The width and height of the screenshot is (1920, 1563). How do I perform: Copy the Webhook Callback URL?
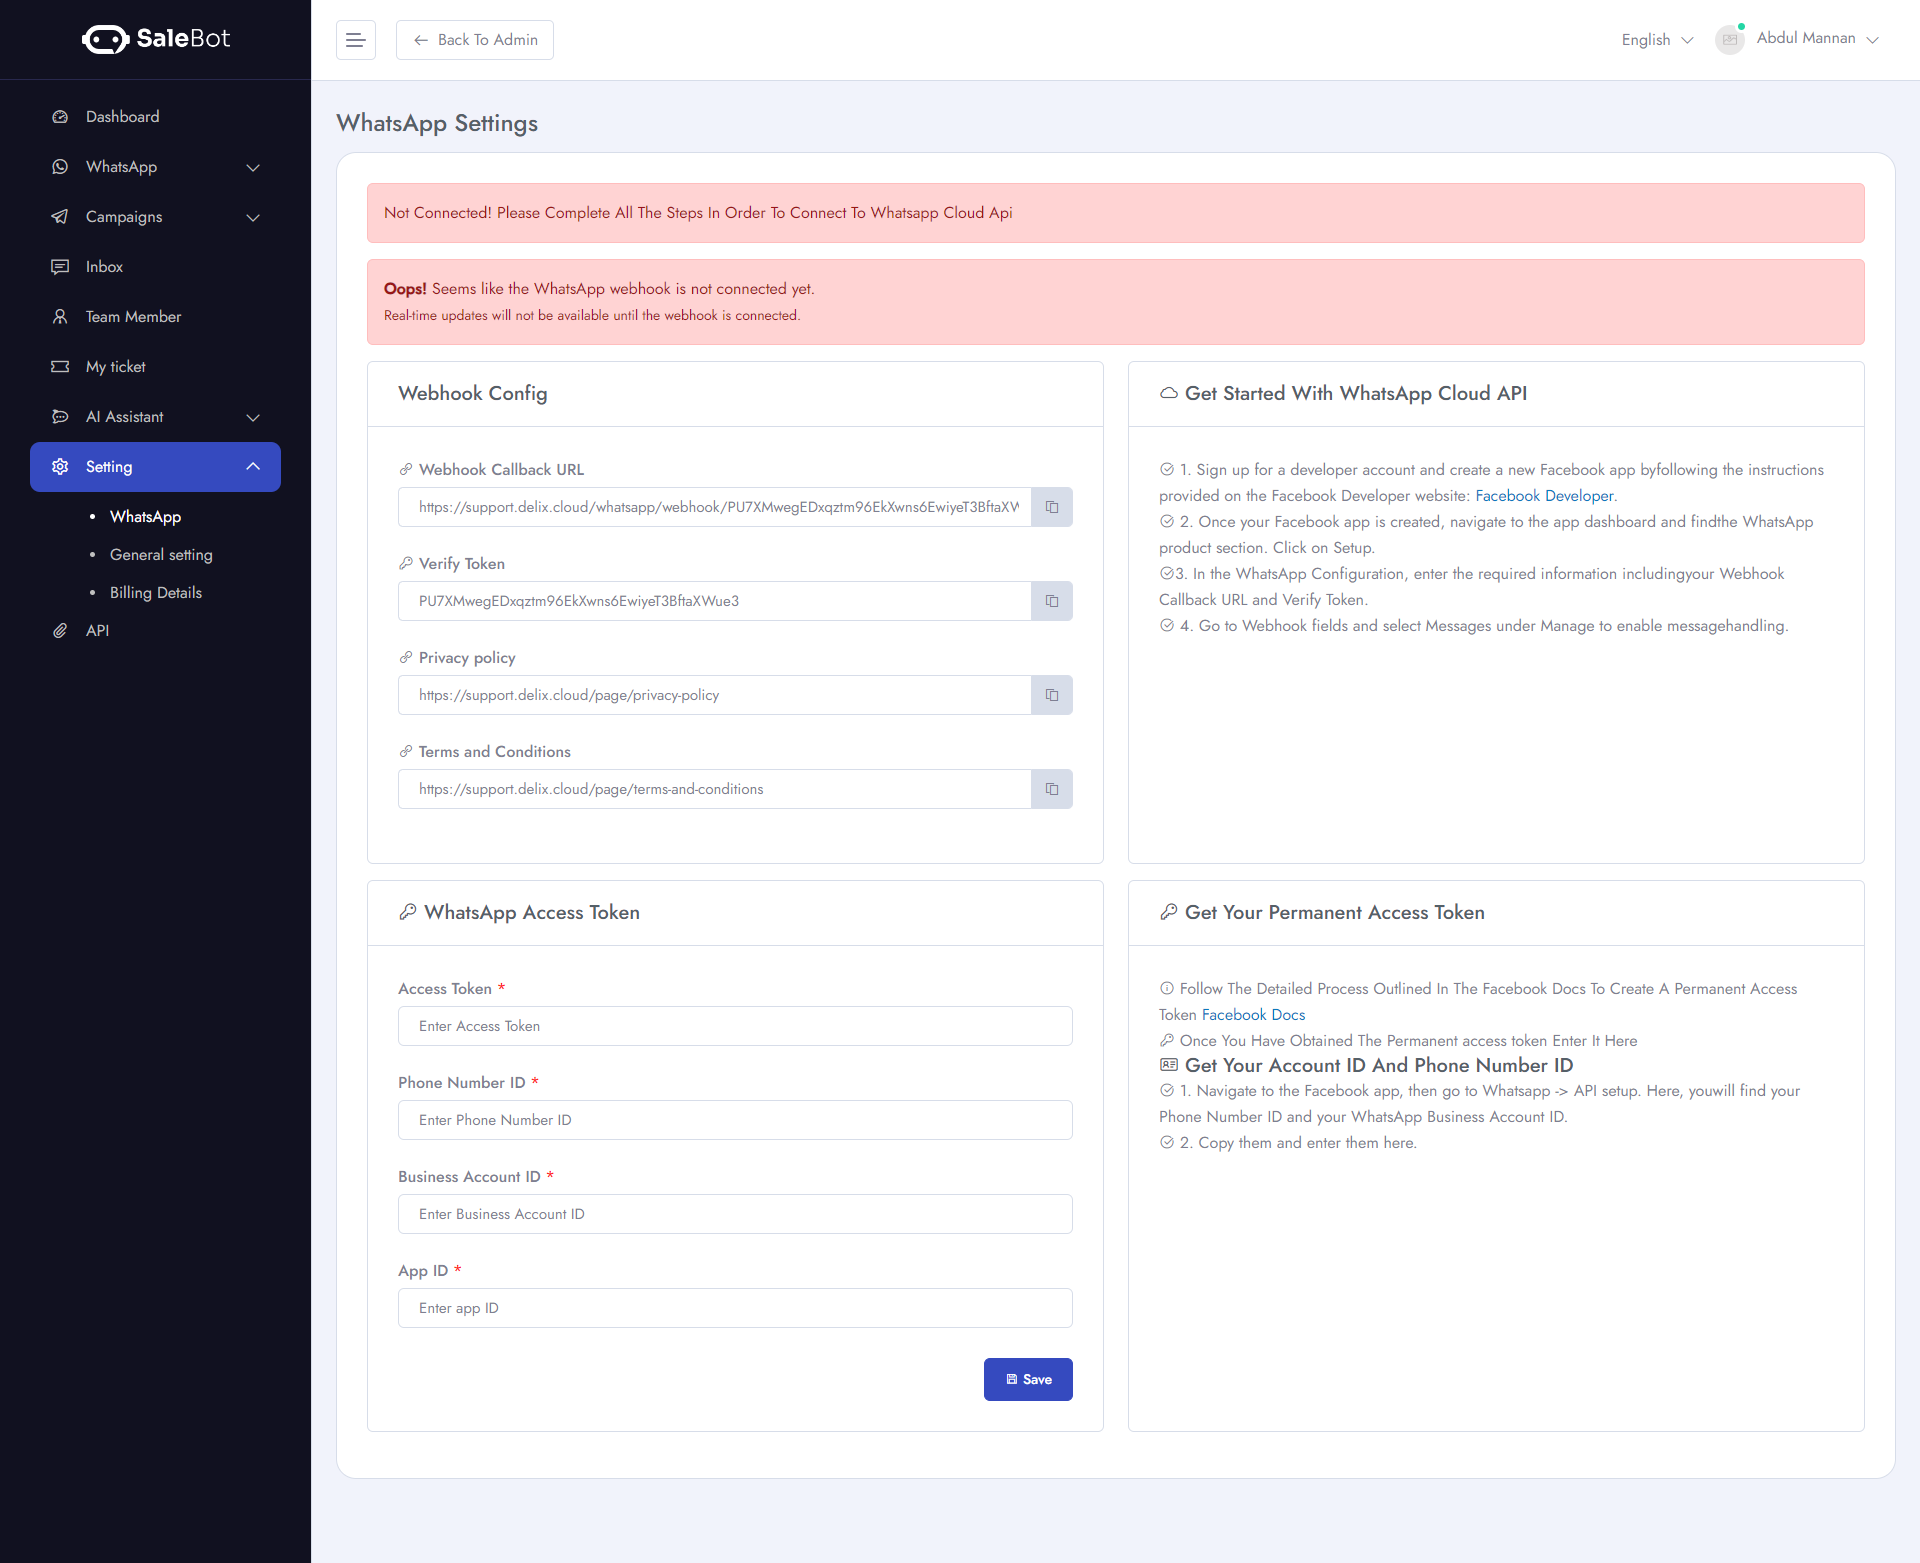point(1051,507)
